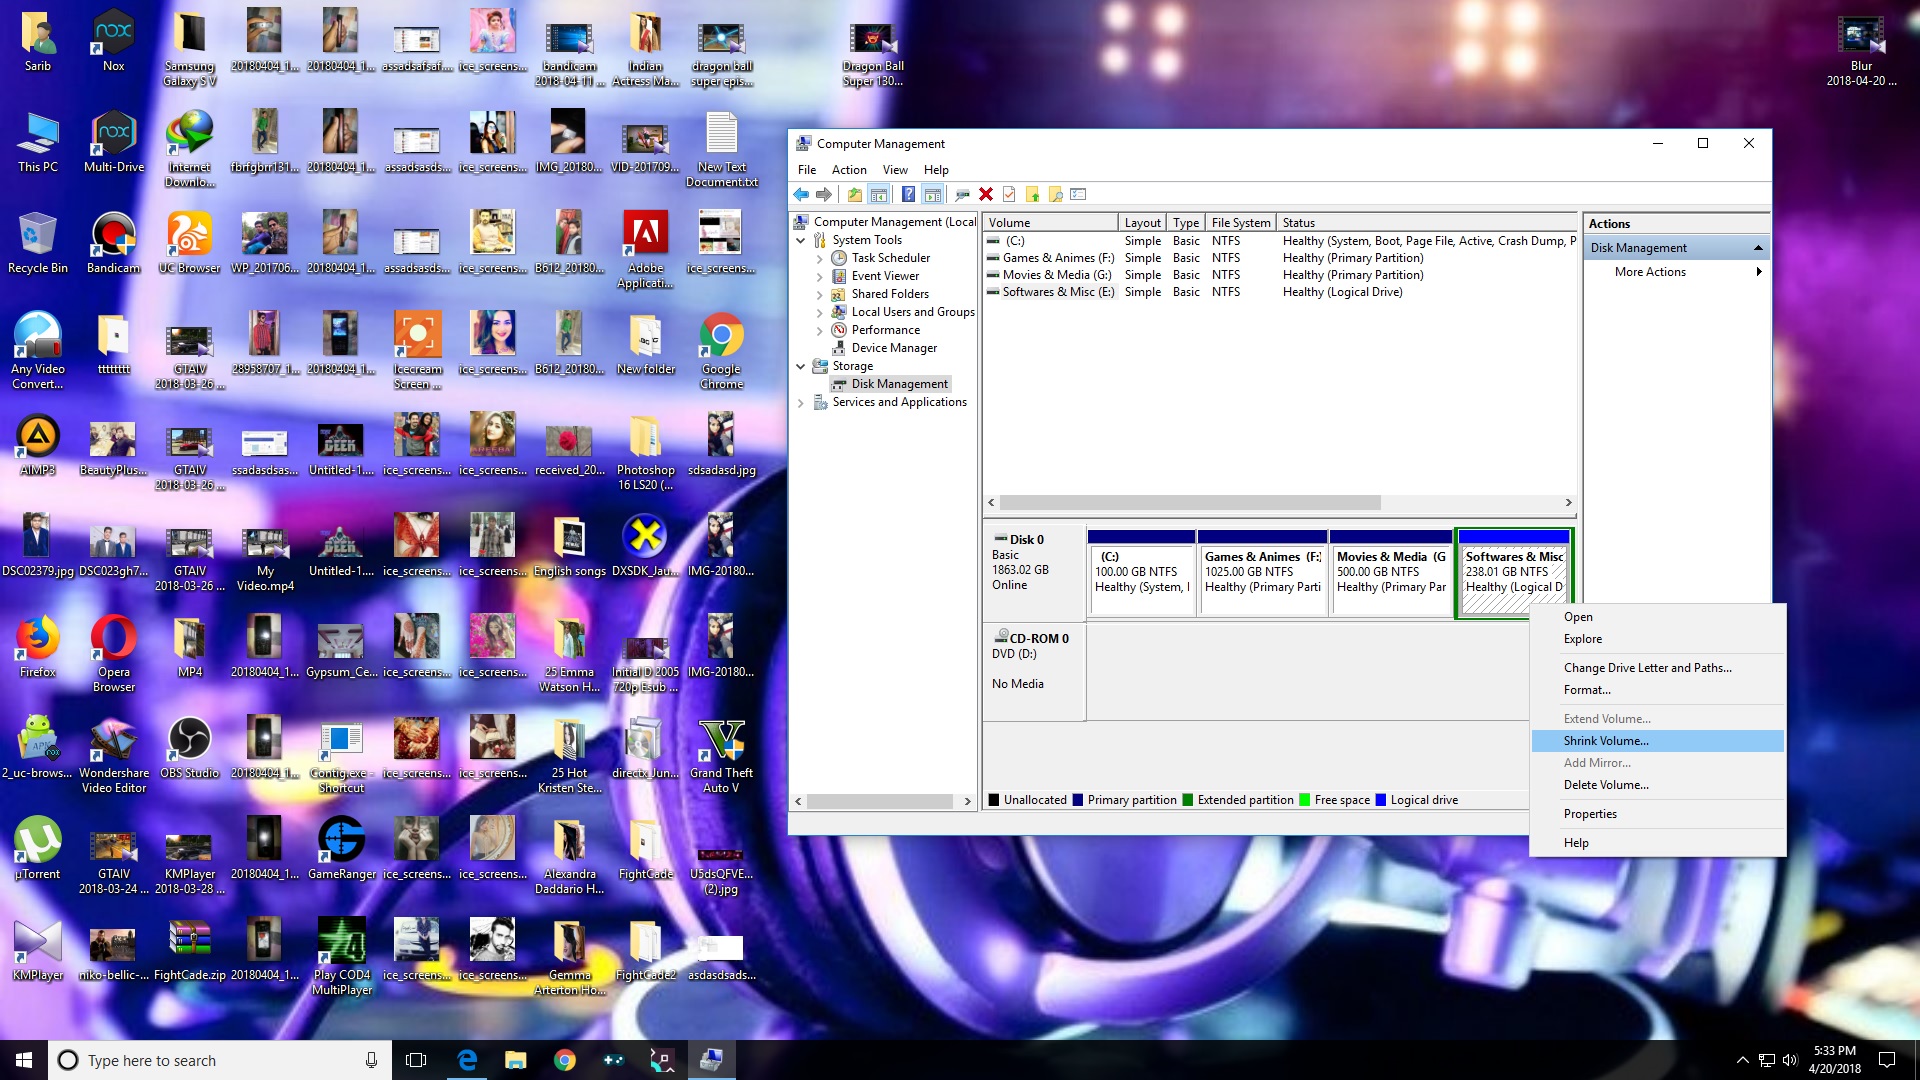1920x1080 pixels.
Task: Open Windows Start button
Action: point(24,1060)
